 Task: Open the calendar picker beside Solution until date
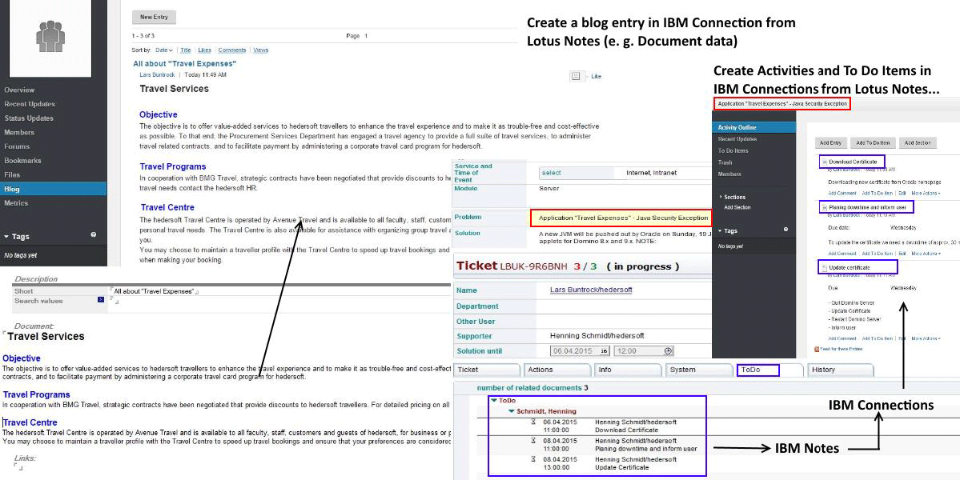[x=604, y=351]
